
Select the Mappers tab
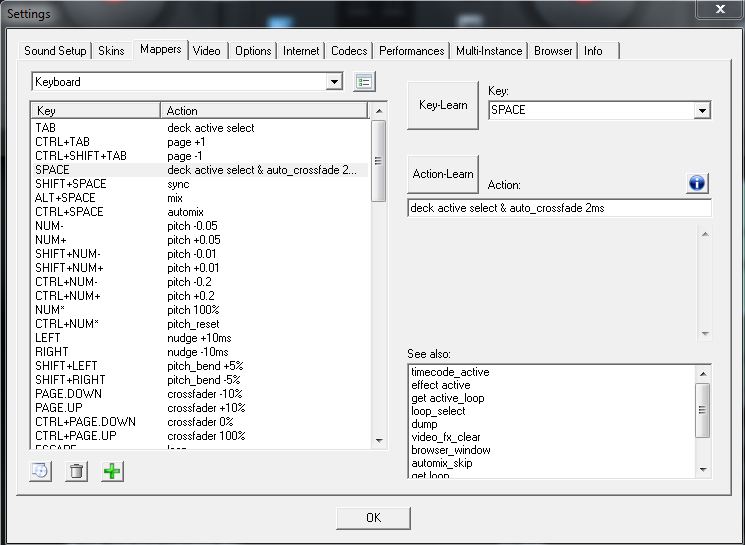tap(161, 49)
